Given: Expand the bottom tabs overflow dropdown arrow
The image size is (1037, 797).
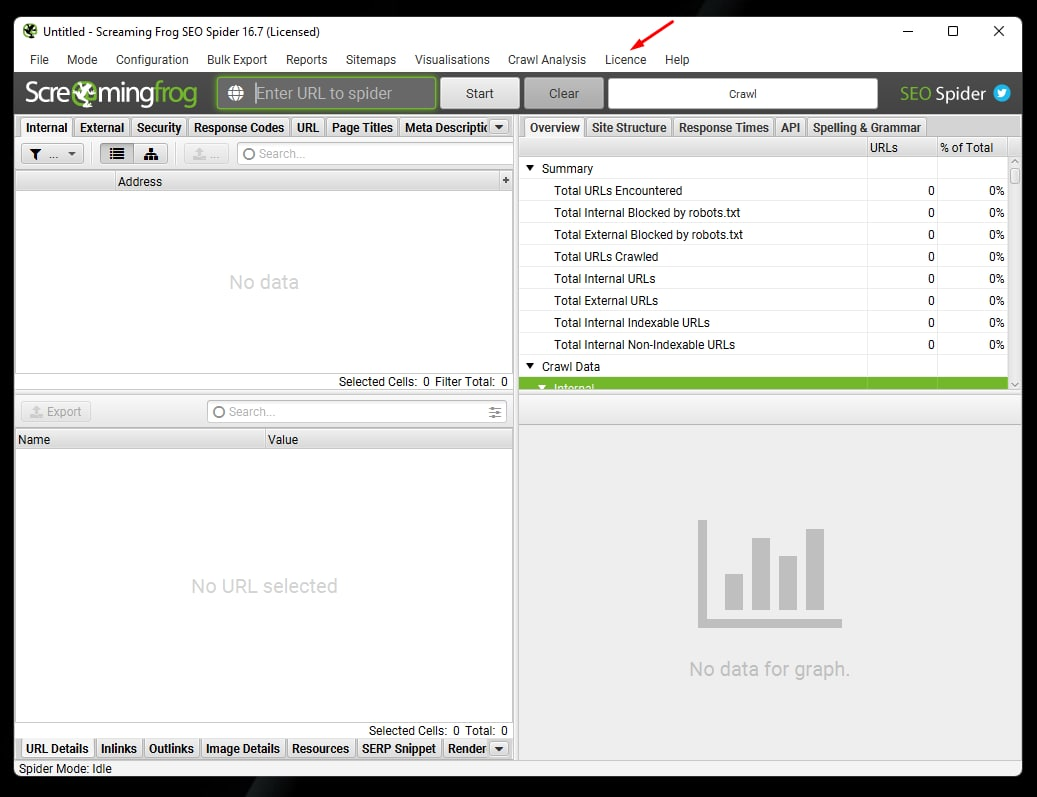Looking at the screenshot, I should (x=499, y=749).
